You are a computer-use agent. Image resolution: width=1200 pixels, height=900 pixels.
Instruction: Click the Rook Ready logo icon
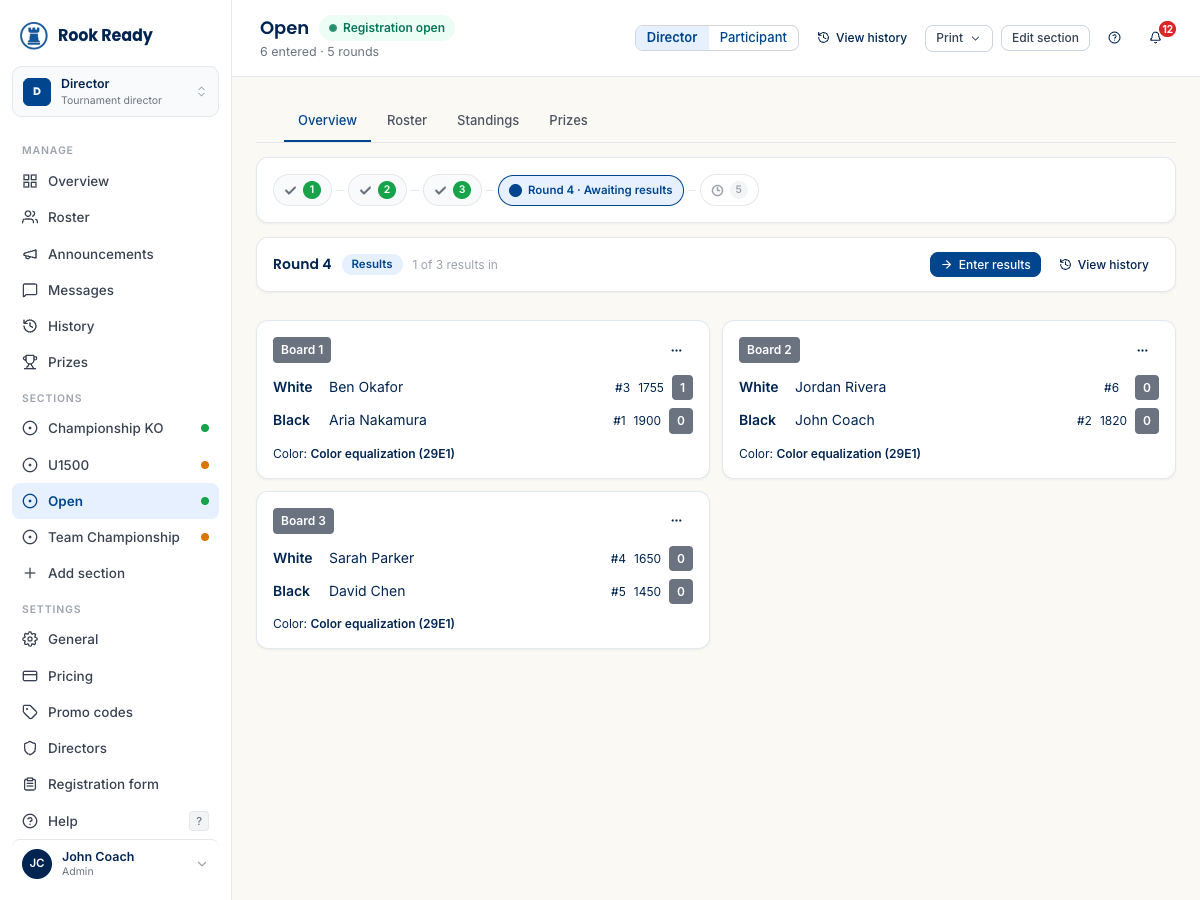(34, 36)
